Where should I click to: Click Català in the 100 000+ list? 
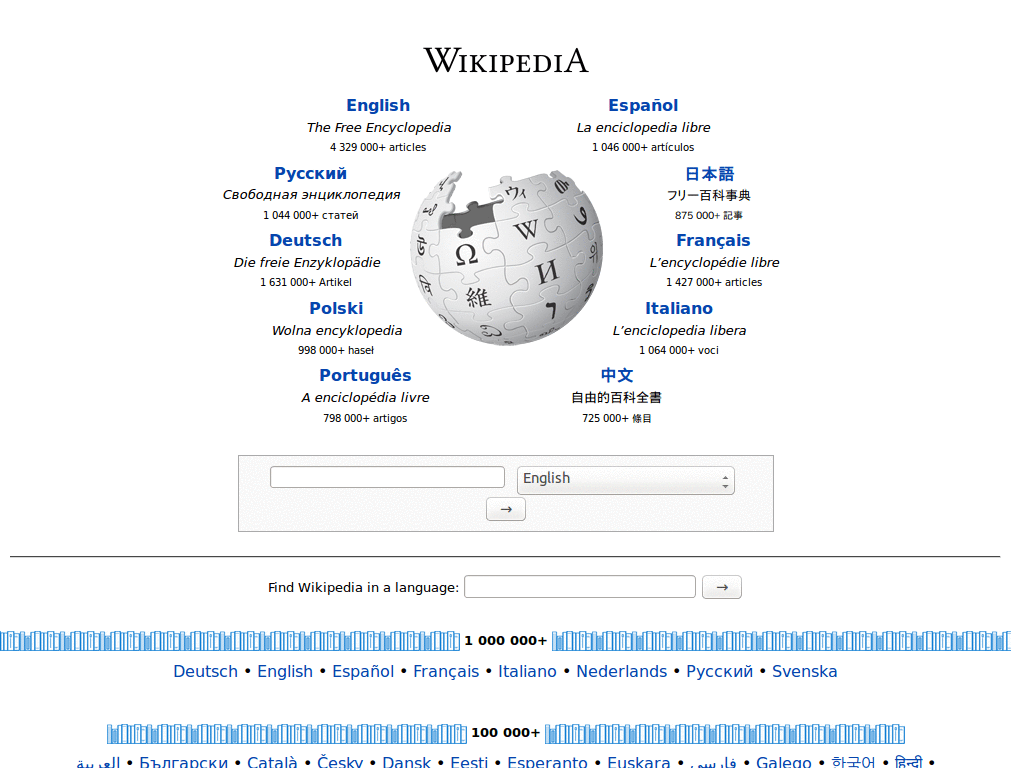pos(272,761)
